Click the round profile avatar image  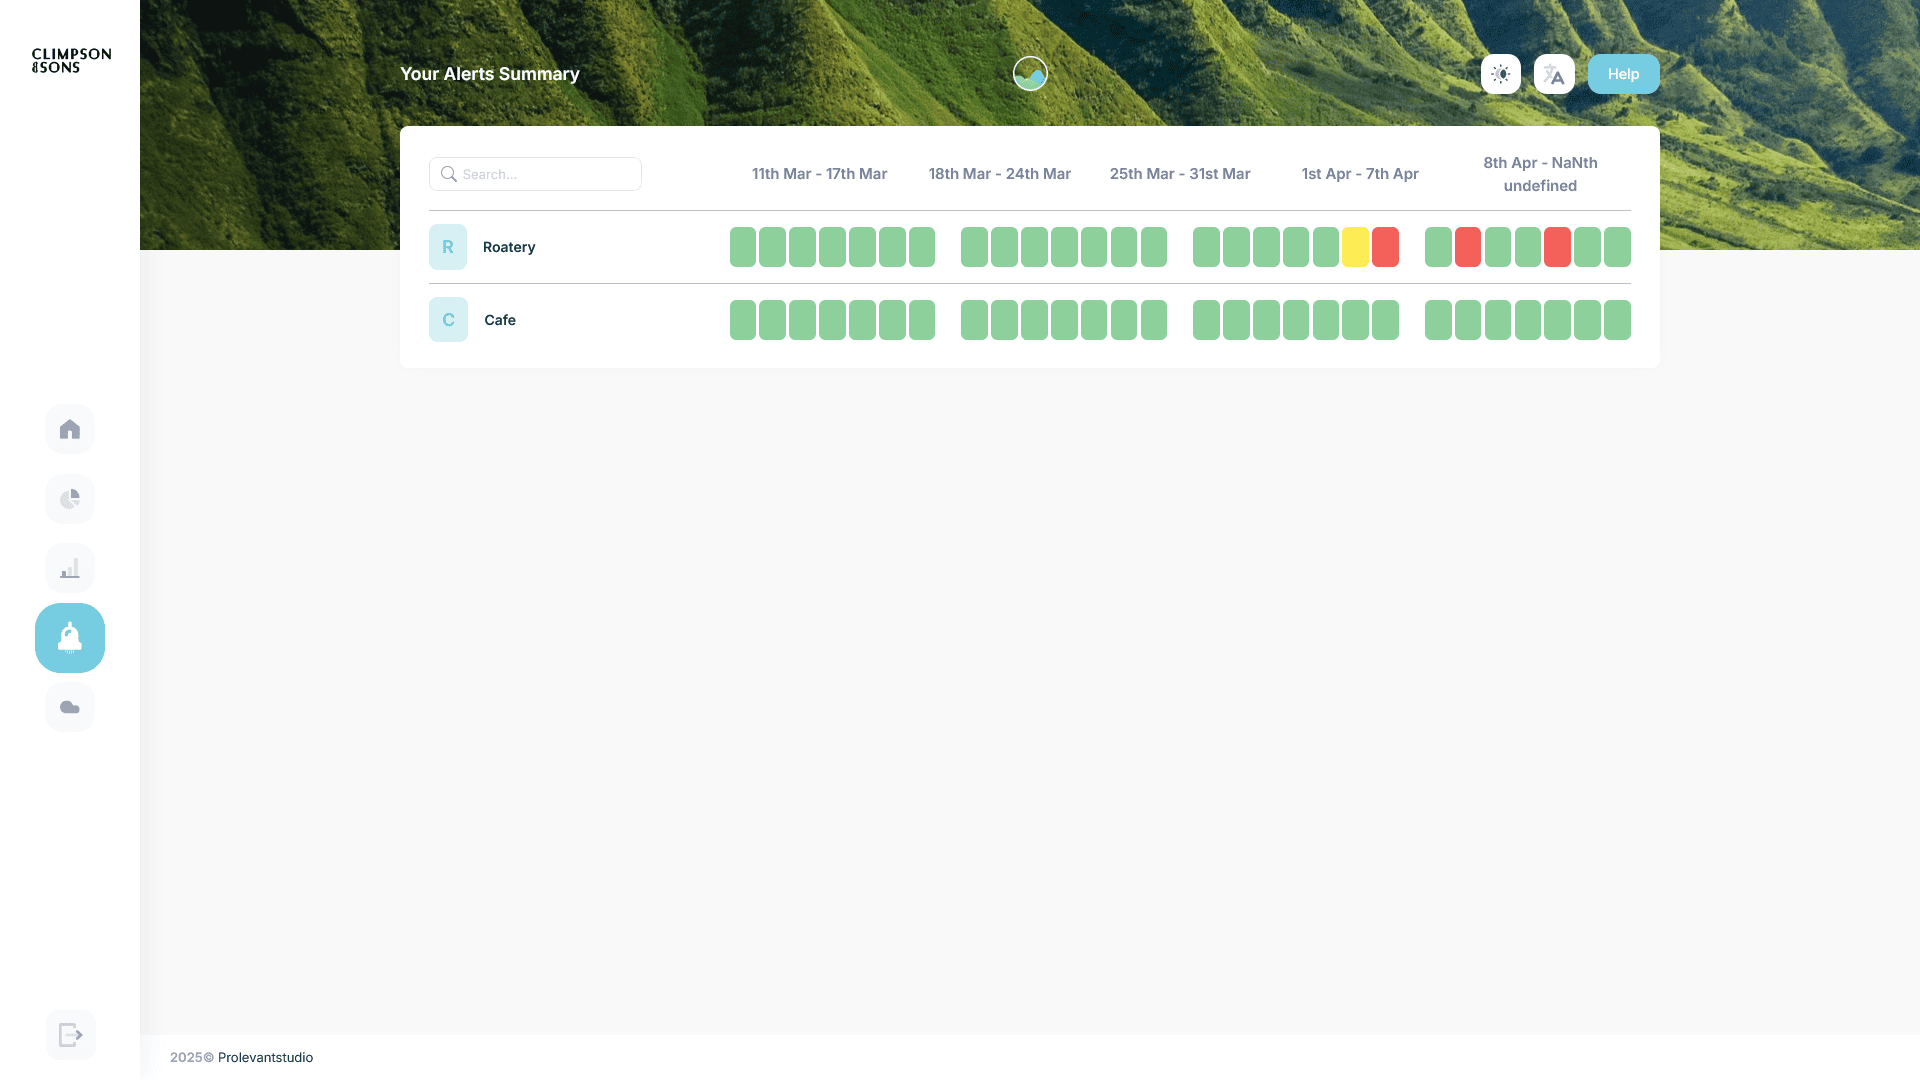point(1030,74)
